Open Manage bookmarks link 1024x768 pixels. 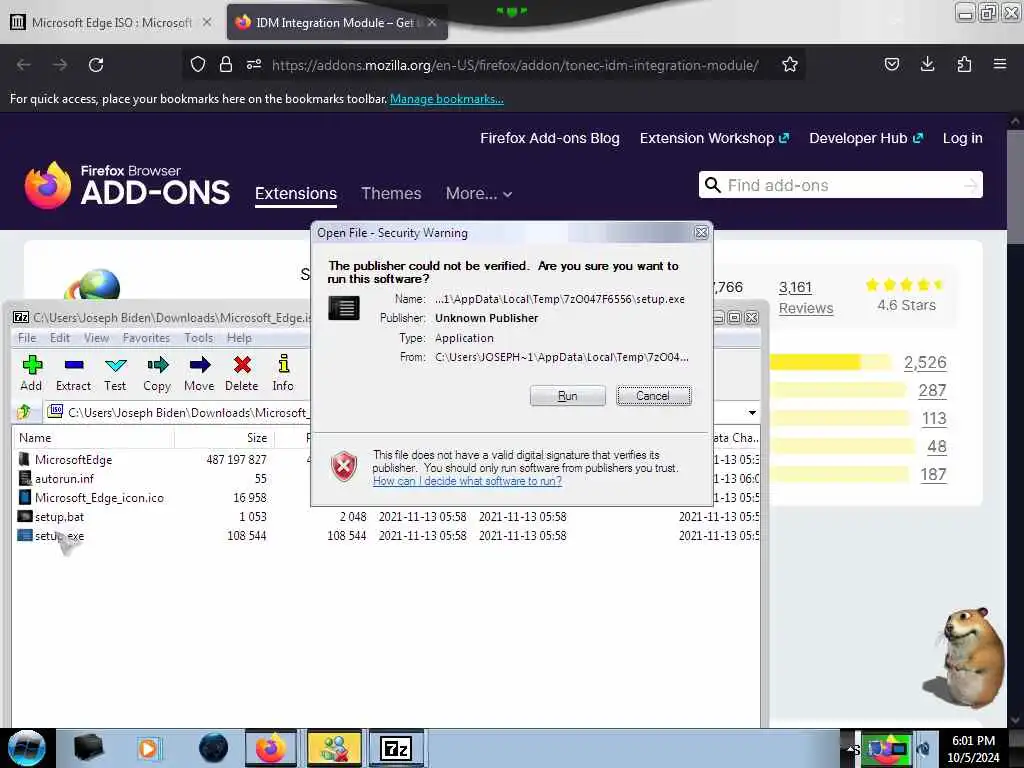point(447,99)
